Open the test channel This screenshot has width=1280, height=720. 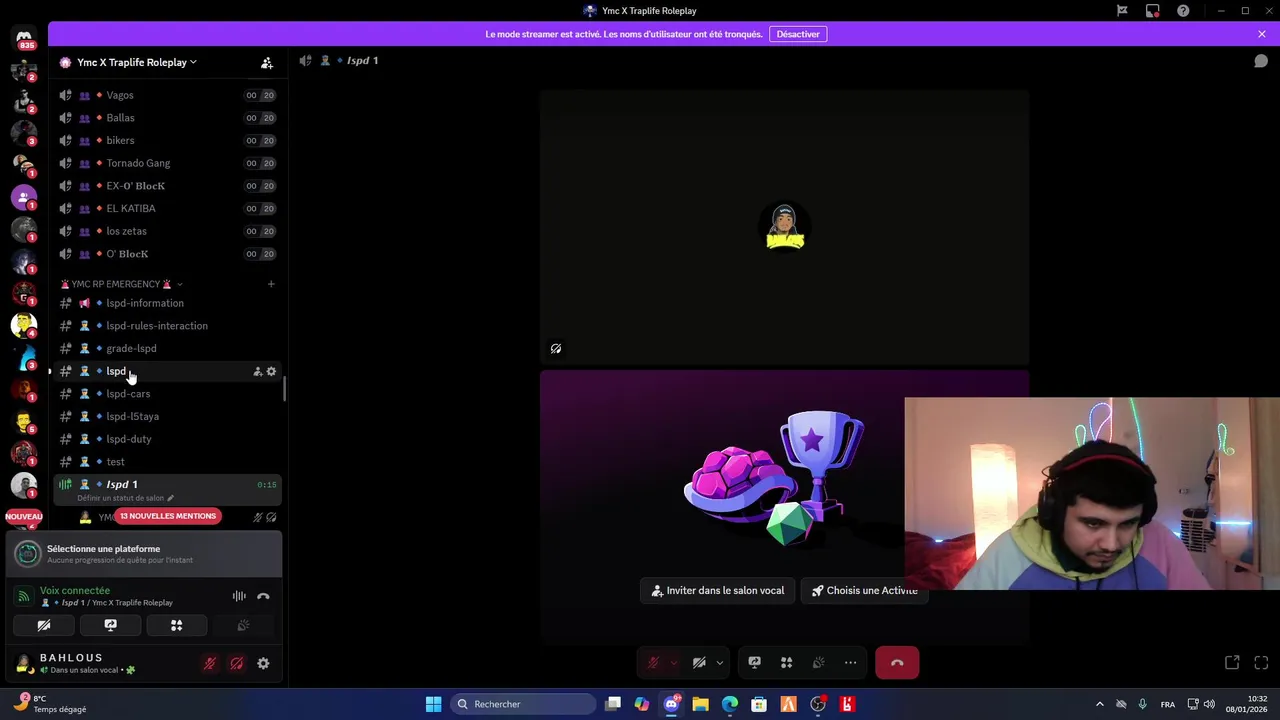coord(166,462)
